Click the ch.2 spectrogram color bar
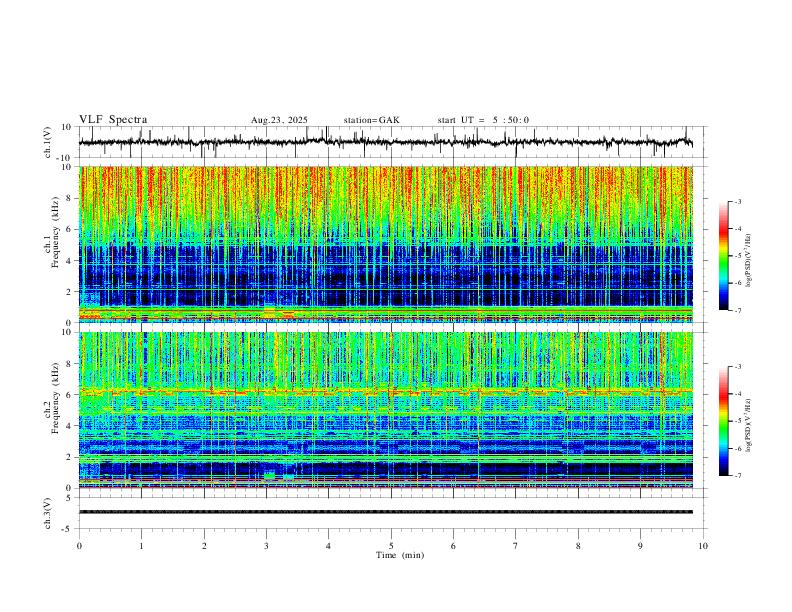Screen dimensions: 792x612 (724, 421)
